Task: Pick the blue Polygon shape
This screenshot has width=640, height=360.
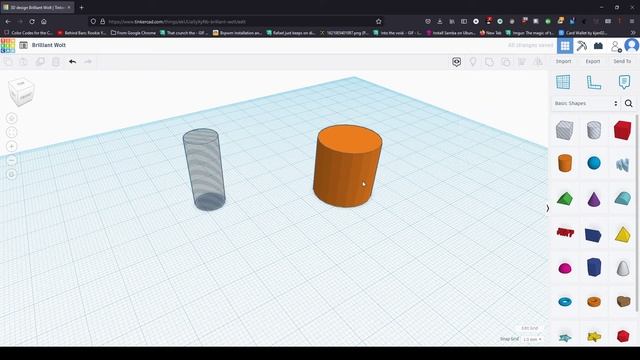Action: (594, 267)
